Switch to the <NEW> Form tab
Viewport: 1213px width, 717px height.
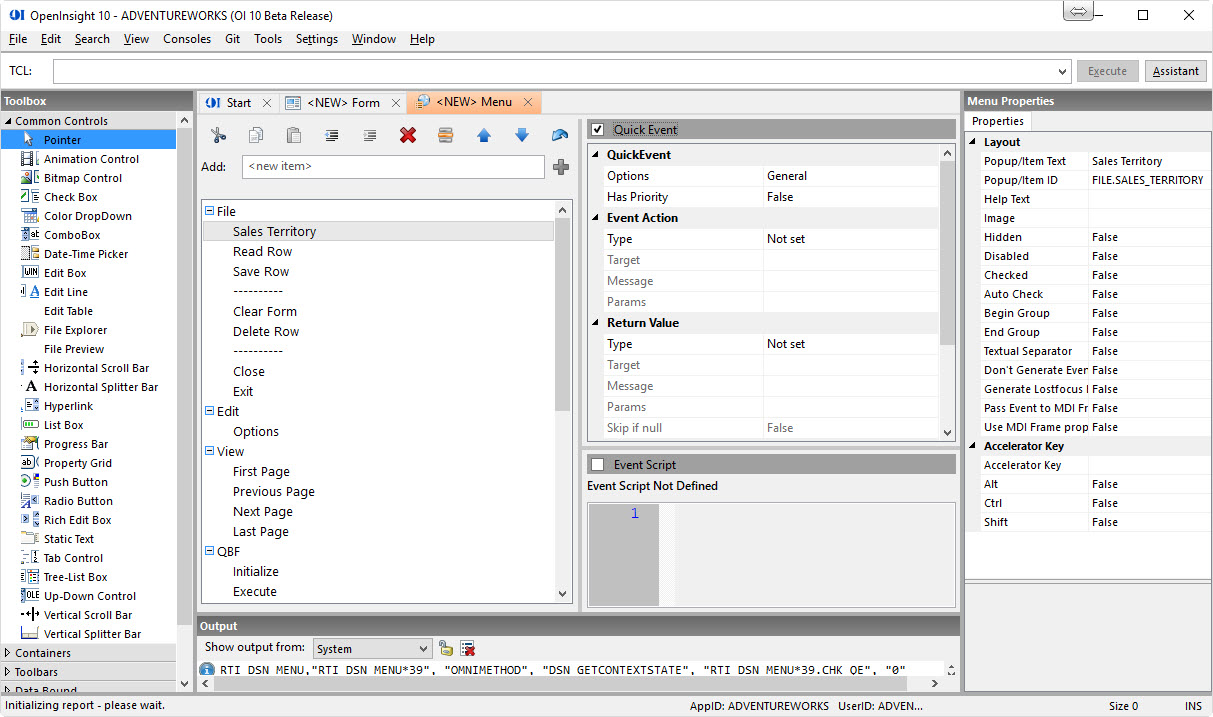pyautogui.click(x=343, y=102)
